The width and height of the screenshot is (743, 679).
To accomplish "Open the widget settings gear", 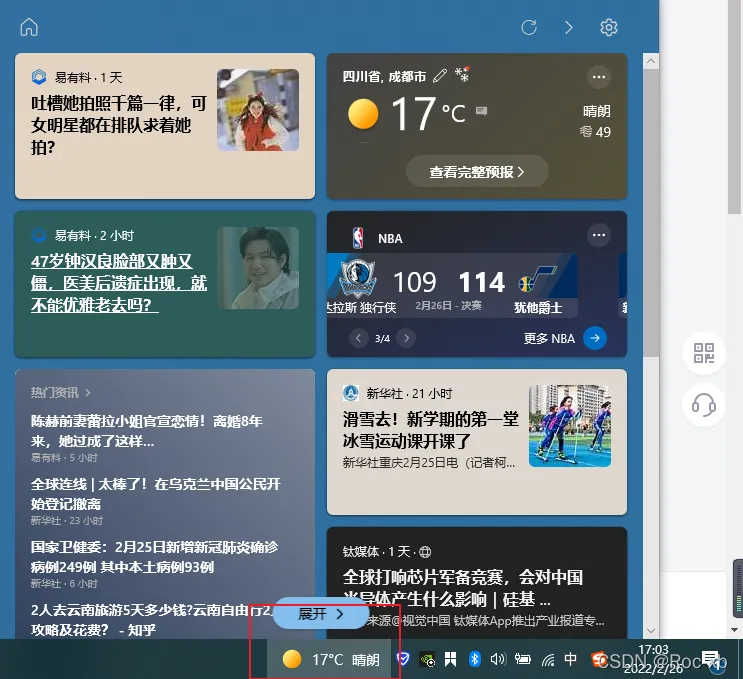I will click(x=608, y=27).
